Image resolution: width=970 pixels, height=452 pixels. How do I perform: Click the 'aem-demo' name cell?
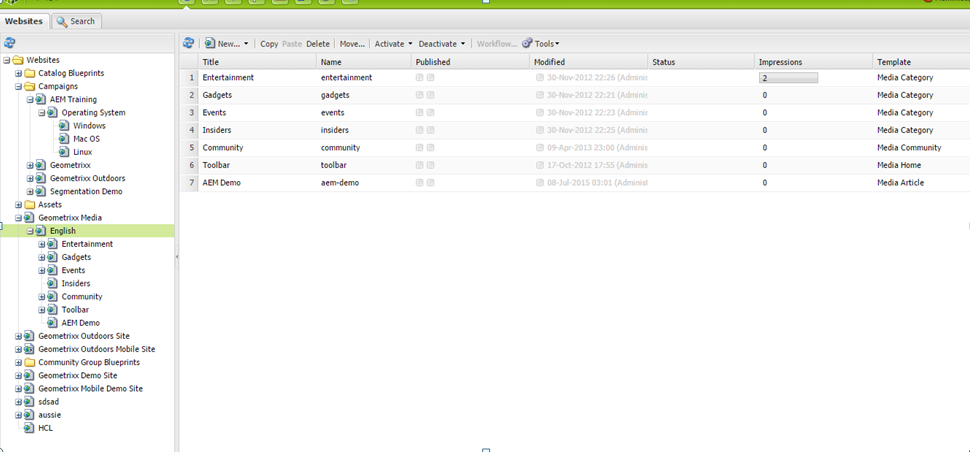pos(340,183)
